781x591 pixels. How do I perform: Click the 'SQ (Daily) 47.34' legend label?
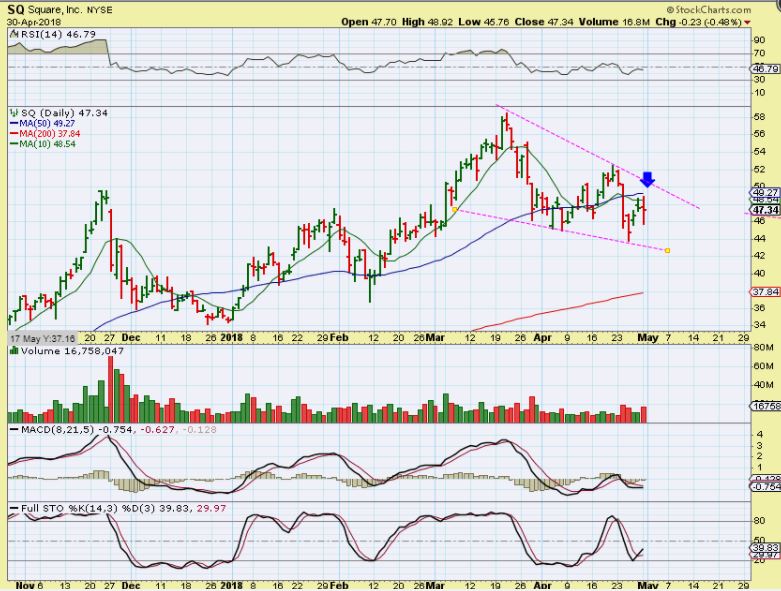(64, 113)
